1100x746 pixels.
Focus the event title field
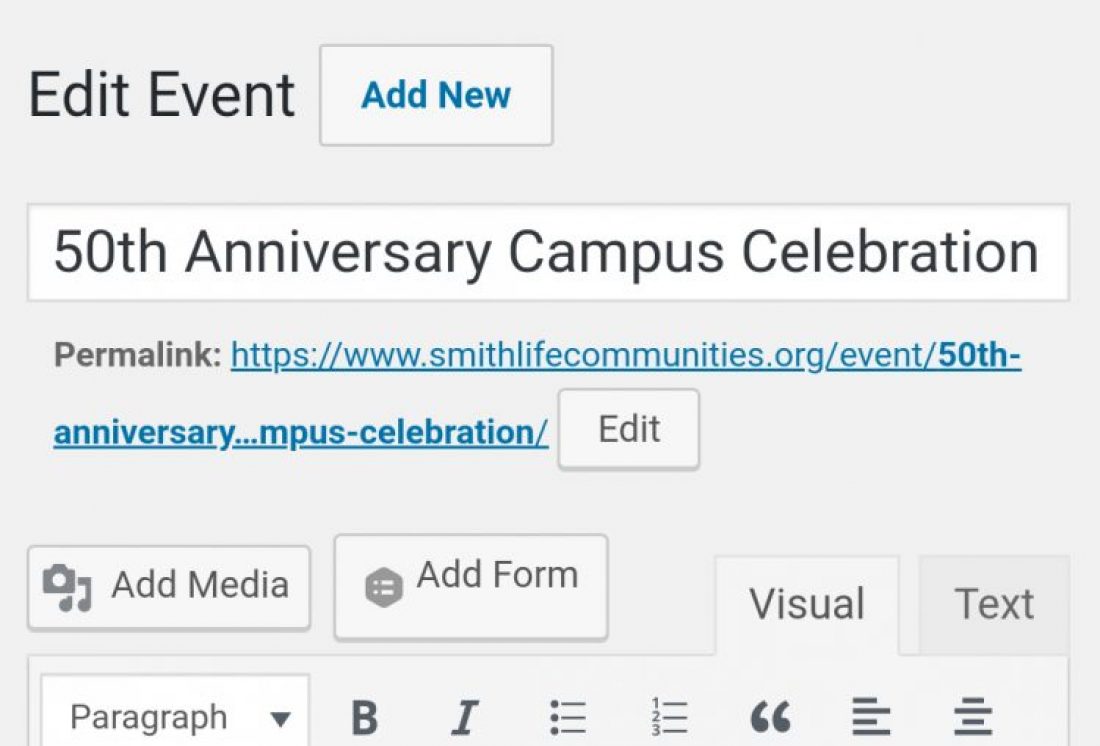[546, 253]
